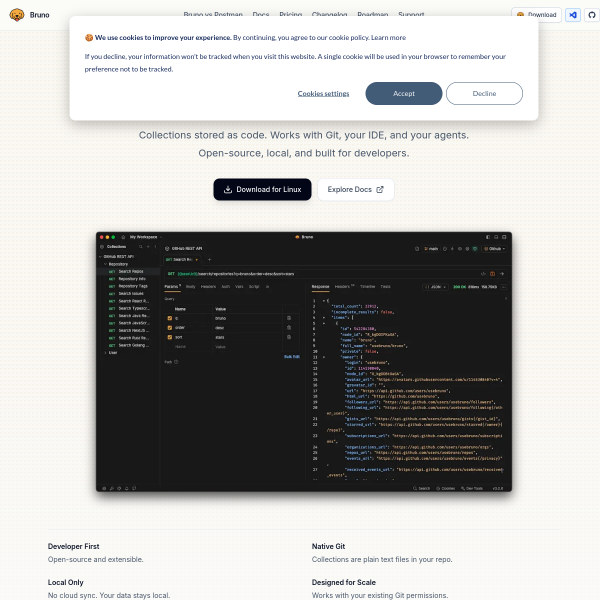Switch to the Response tab
This screenshot has width=600, height=600.
[320, 287]
